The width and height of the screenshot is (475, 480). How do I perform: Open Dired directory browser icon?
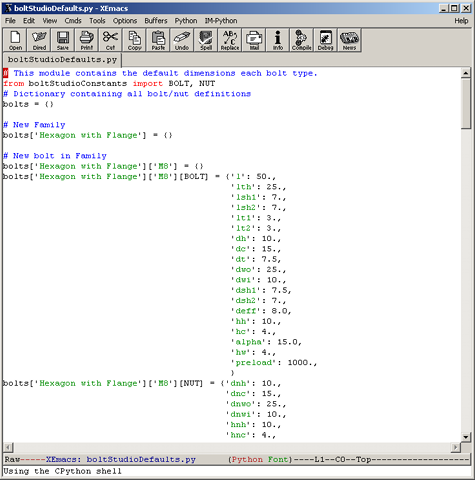click(39, 40)
